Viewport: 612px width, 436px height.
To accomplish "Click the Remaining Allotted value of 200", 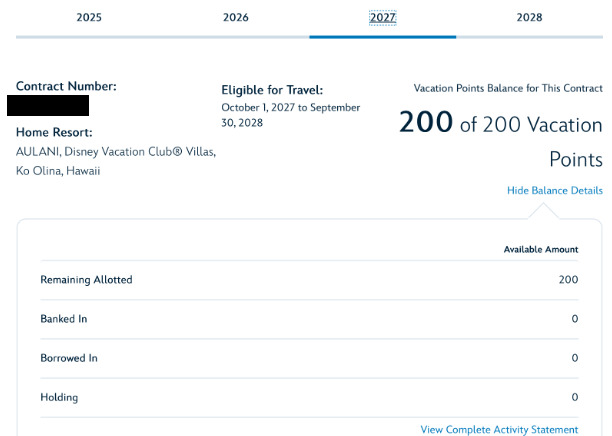I will 568,280.
